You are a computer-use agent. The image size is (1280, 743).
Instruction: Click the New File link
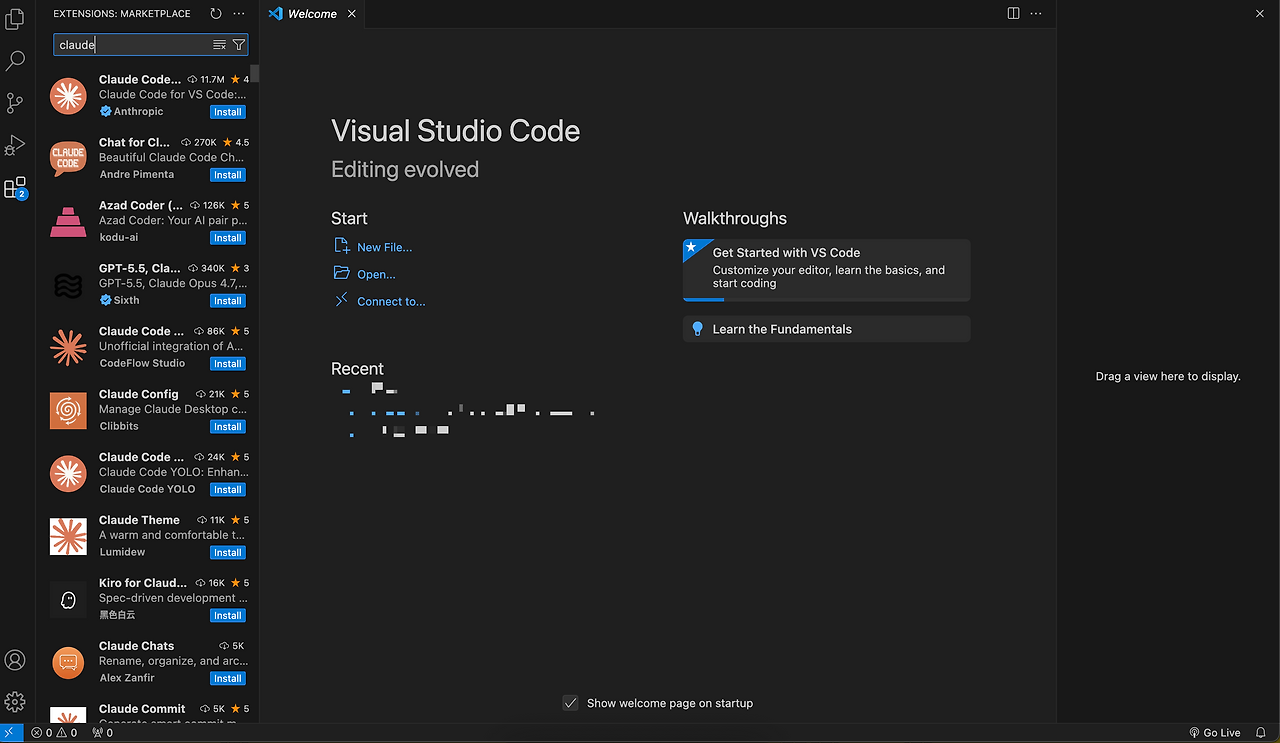pos(384,247)
